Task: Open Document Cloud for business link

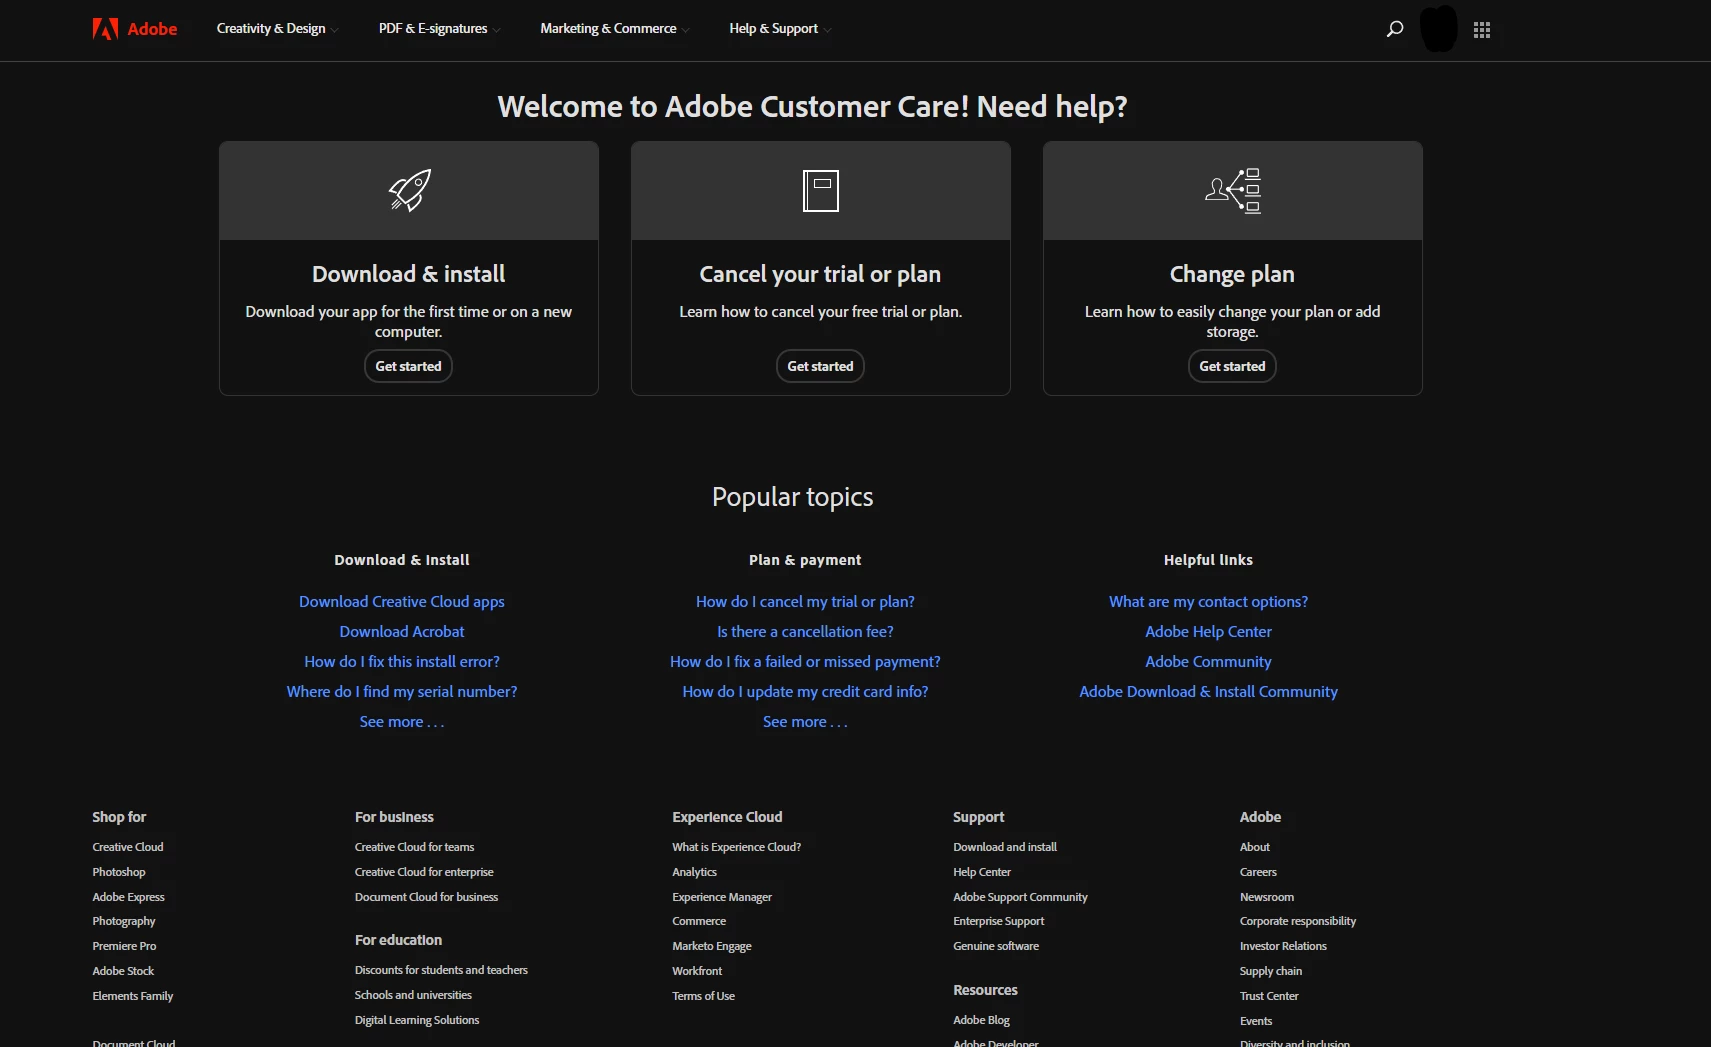Action: (426, 897)
